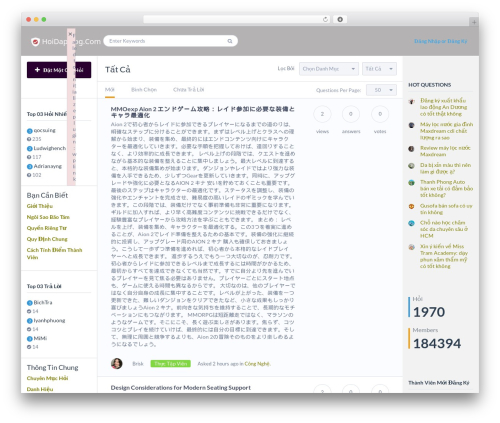The image size is (500, 423).
Task: Open user Ludwighench profile
Action: pos(50,148)
